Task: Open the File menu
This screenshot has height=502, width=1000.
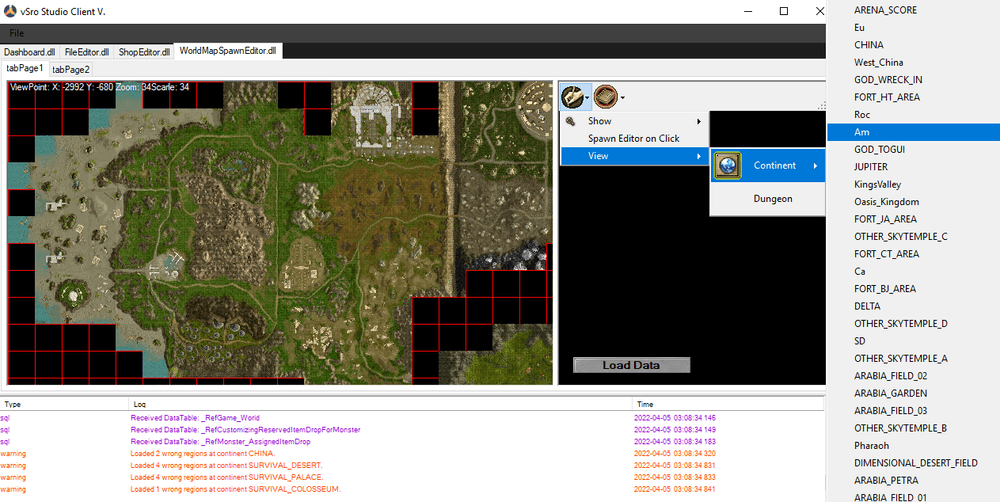Action: pyautogui.click(x=17, y=33)
